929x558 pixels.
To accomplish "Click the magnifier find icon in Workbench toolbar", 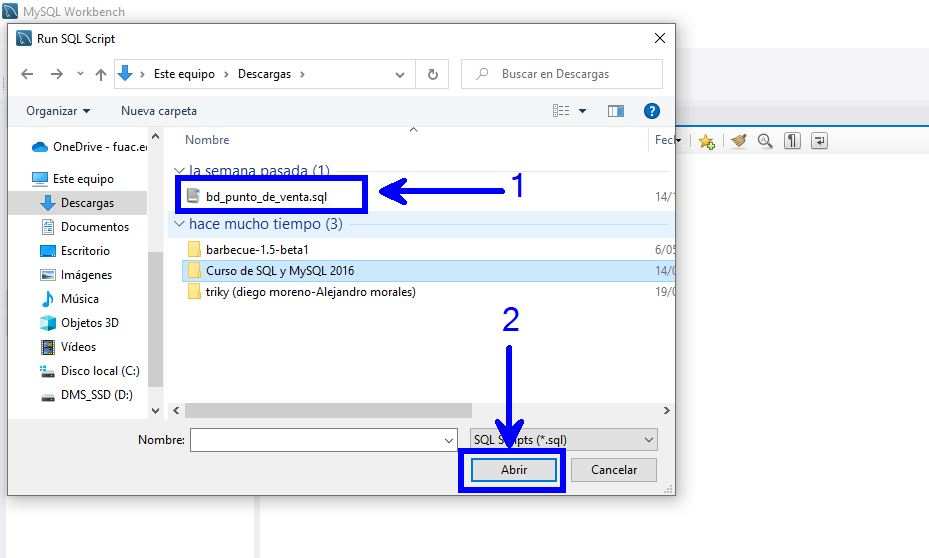I will coord(765,141).
